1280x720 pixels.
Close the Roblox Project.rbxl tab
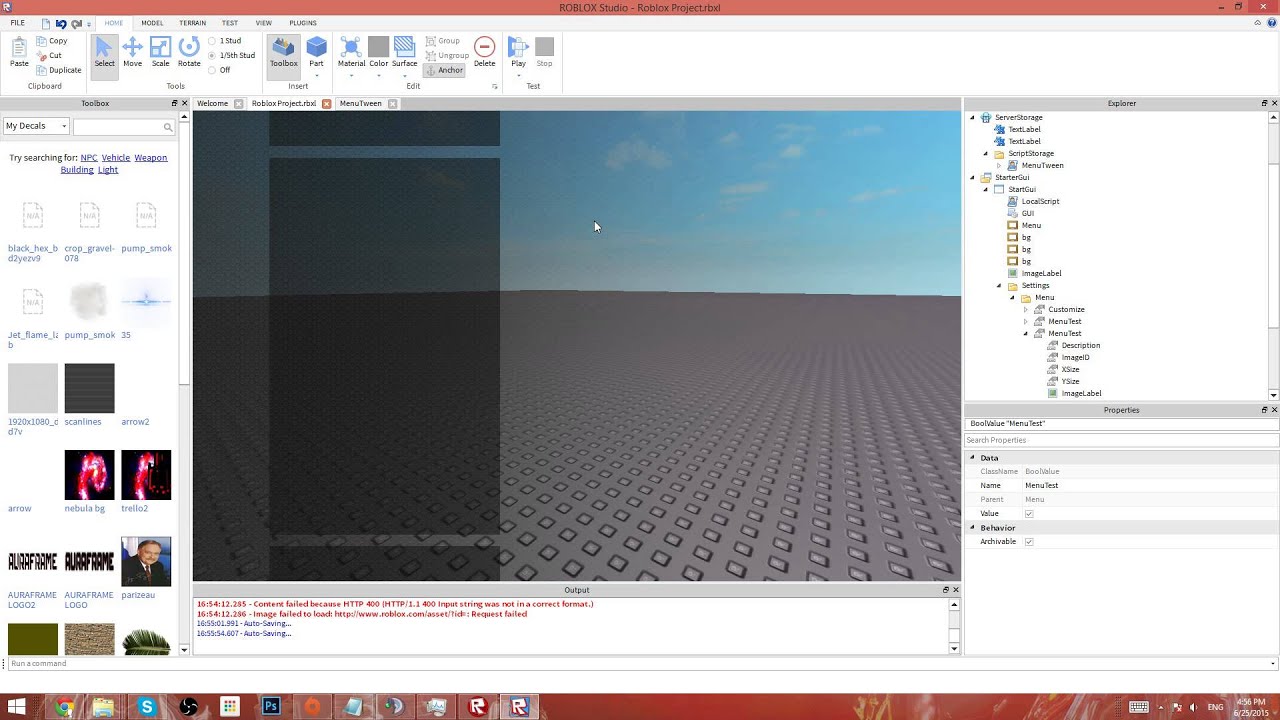(326, 104)
